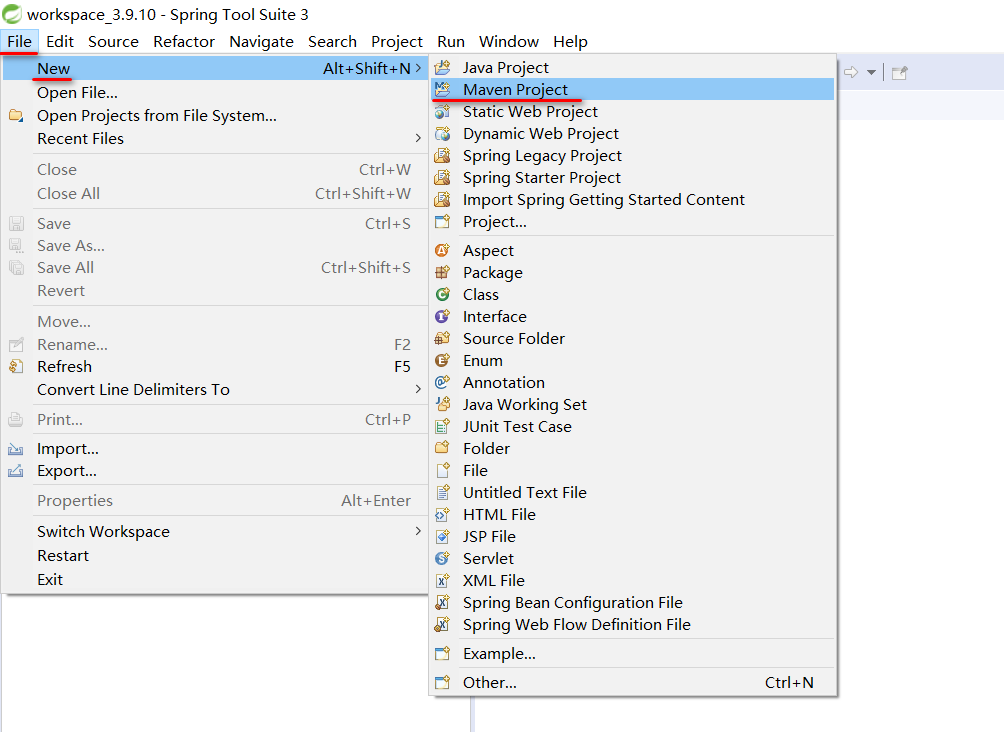Open the forward navigation history dropdown arrow
Image resolution: width=1004 pixels, height=732 pixels.
(871, 72)
